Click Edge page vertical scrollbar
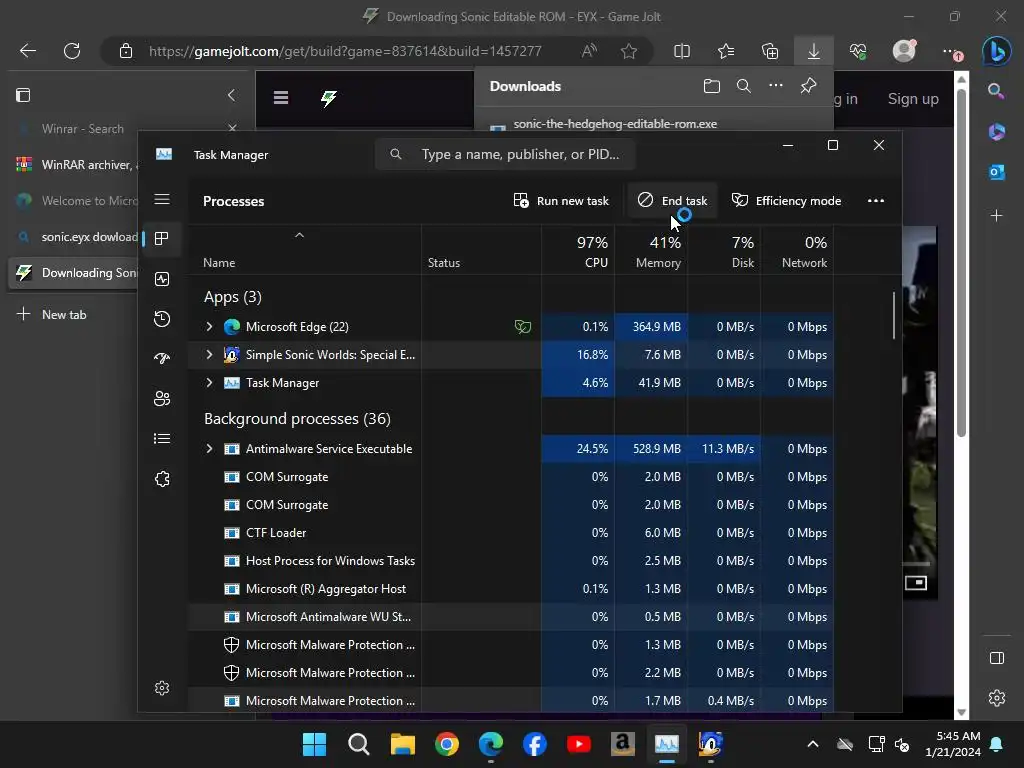 961,261
